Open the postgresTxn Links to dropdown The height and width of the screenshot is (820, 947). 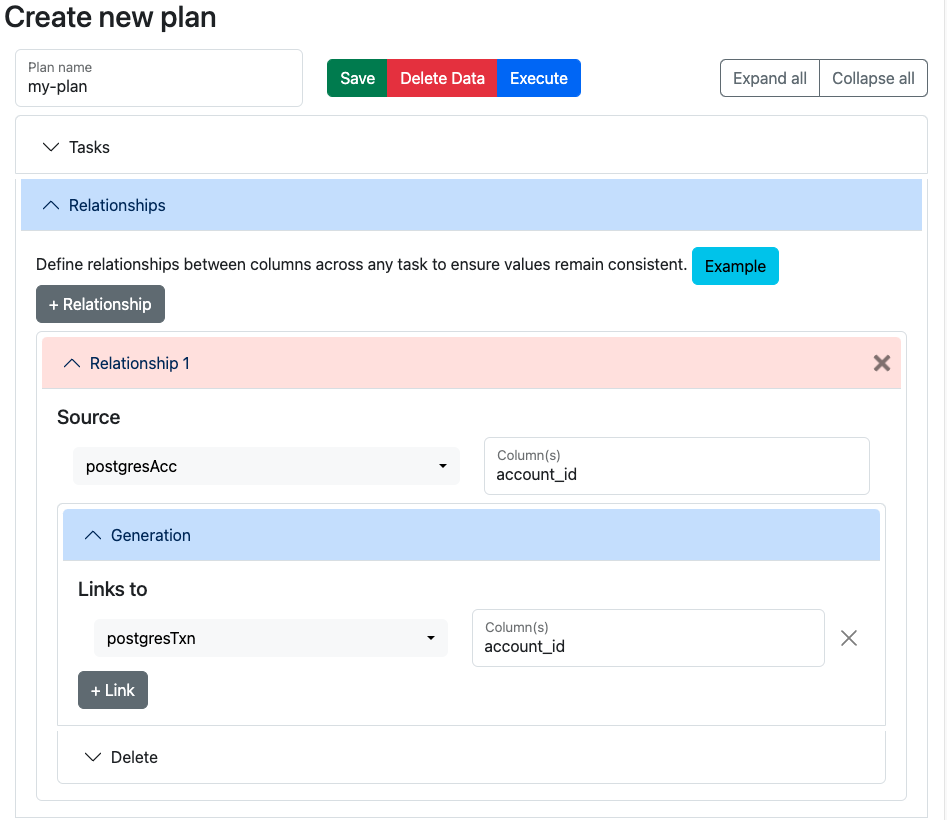(270, 637)
